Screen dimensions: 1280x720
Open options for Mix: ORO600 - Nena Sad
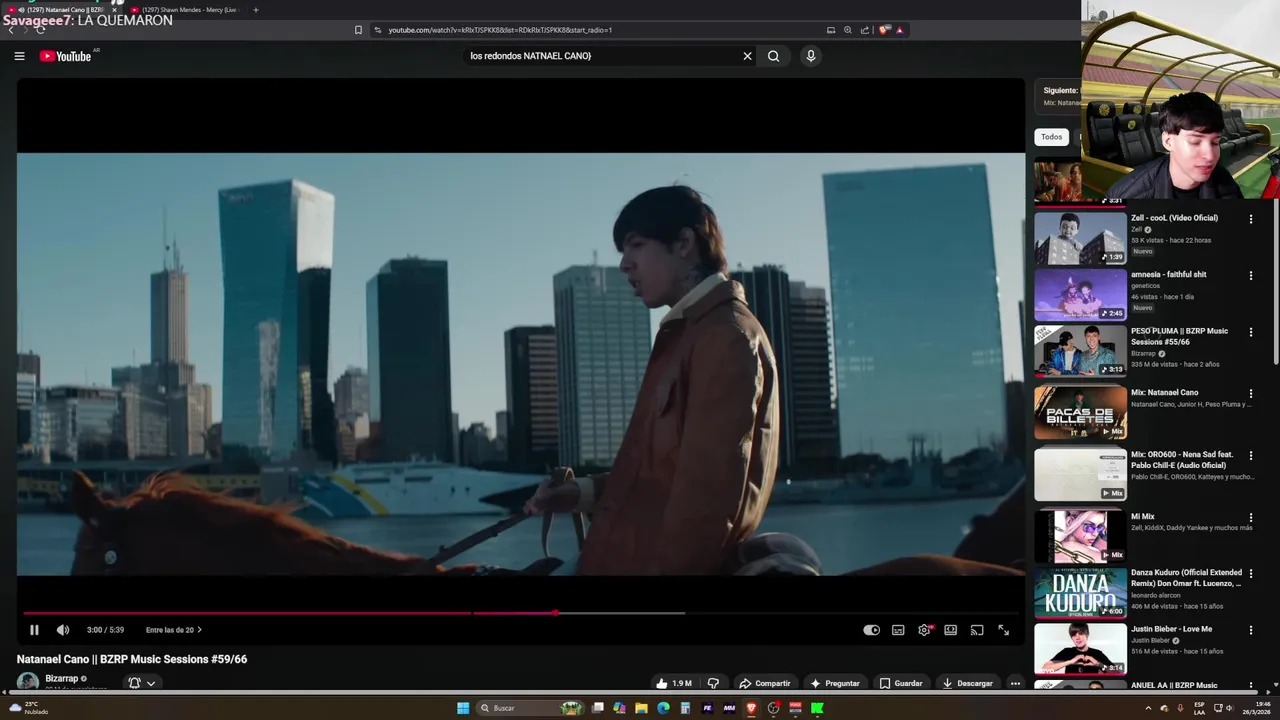click(1250, 456)
